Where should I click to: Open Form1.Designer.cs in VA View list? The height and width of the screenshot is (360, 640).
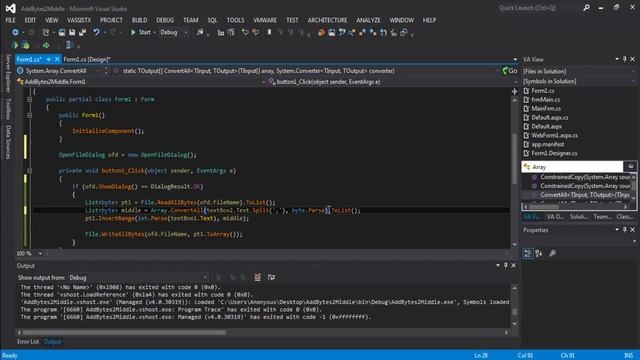coord(554,153)
